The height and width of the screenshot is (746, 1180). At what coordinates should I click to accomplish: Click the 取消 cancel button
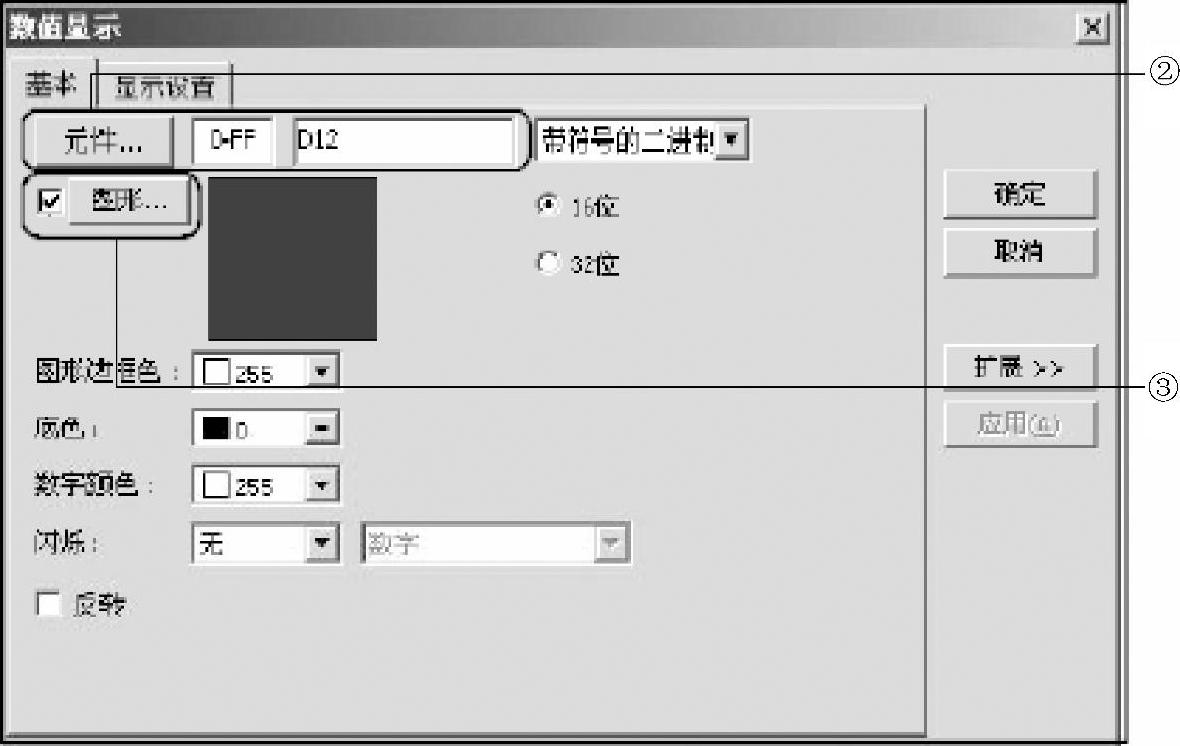pyautogui.click(x=1020, y=251)
